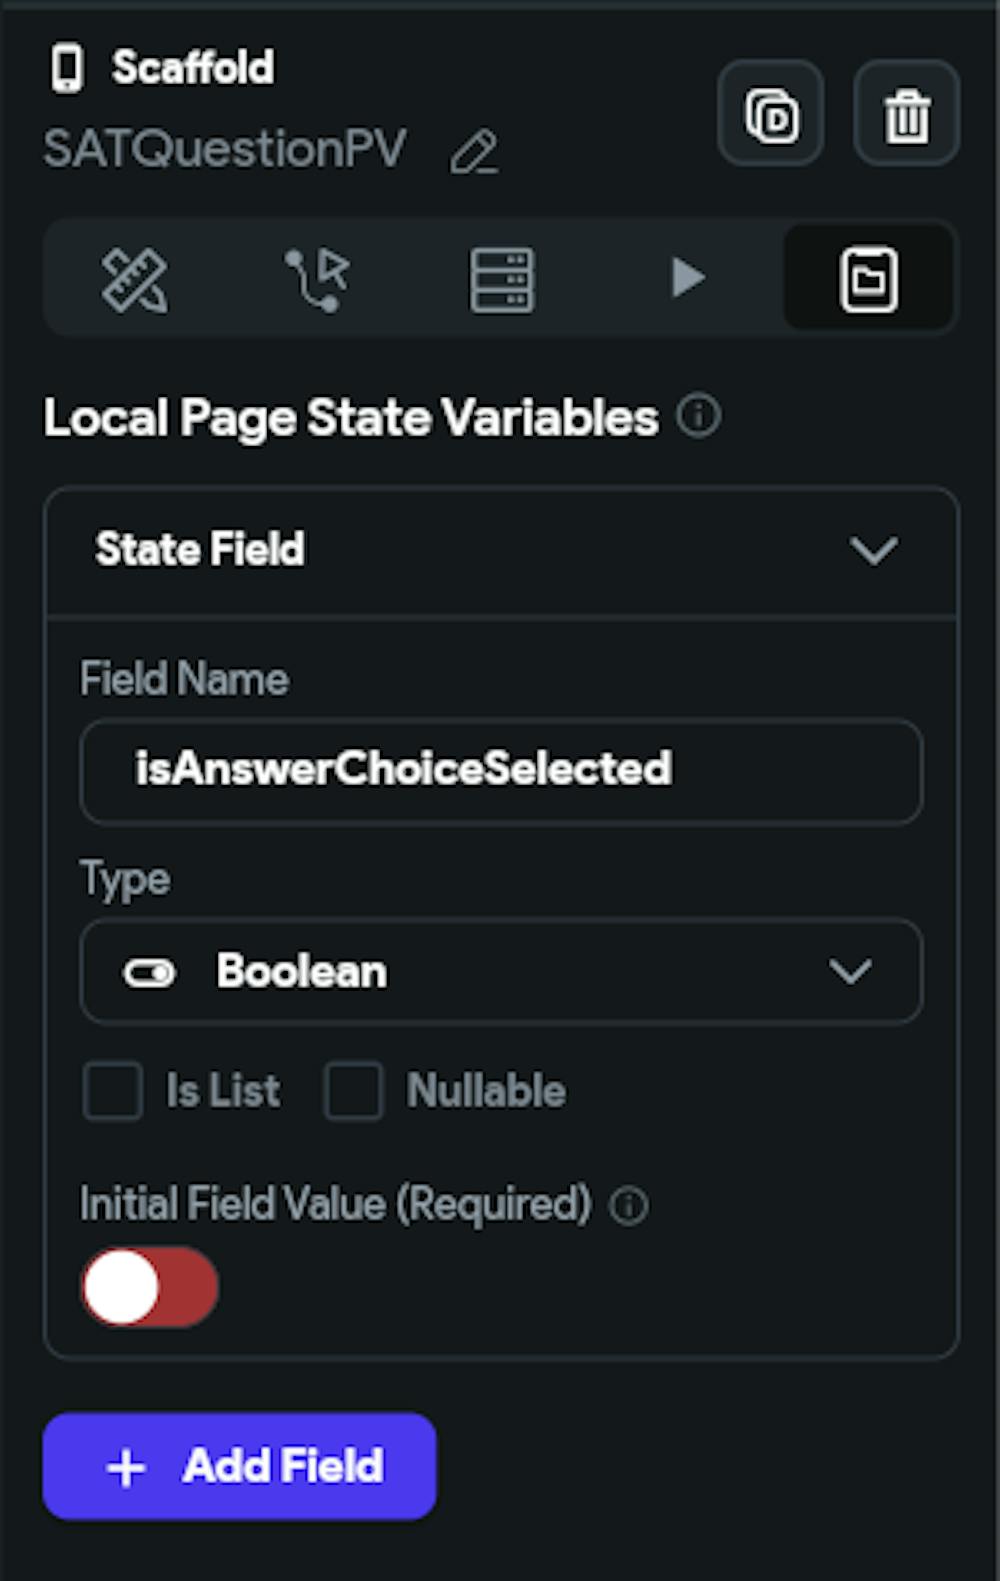Click the Add Field button
Viewport: 1000px width, 1581px height.
click(240, 1466)
